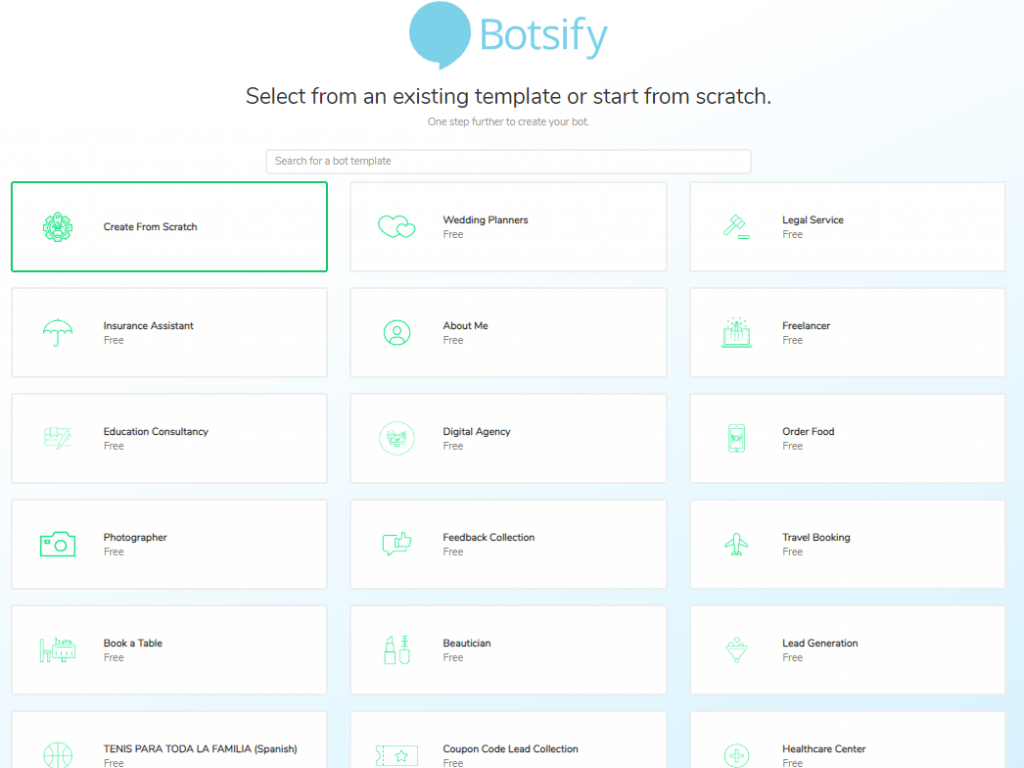Image resolution: width=1024 pixels, height=768 pixels.
Task: Click the Create From Scratch rocket icon
Action: (57, 227)
